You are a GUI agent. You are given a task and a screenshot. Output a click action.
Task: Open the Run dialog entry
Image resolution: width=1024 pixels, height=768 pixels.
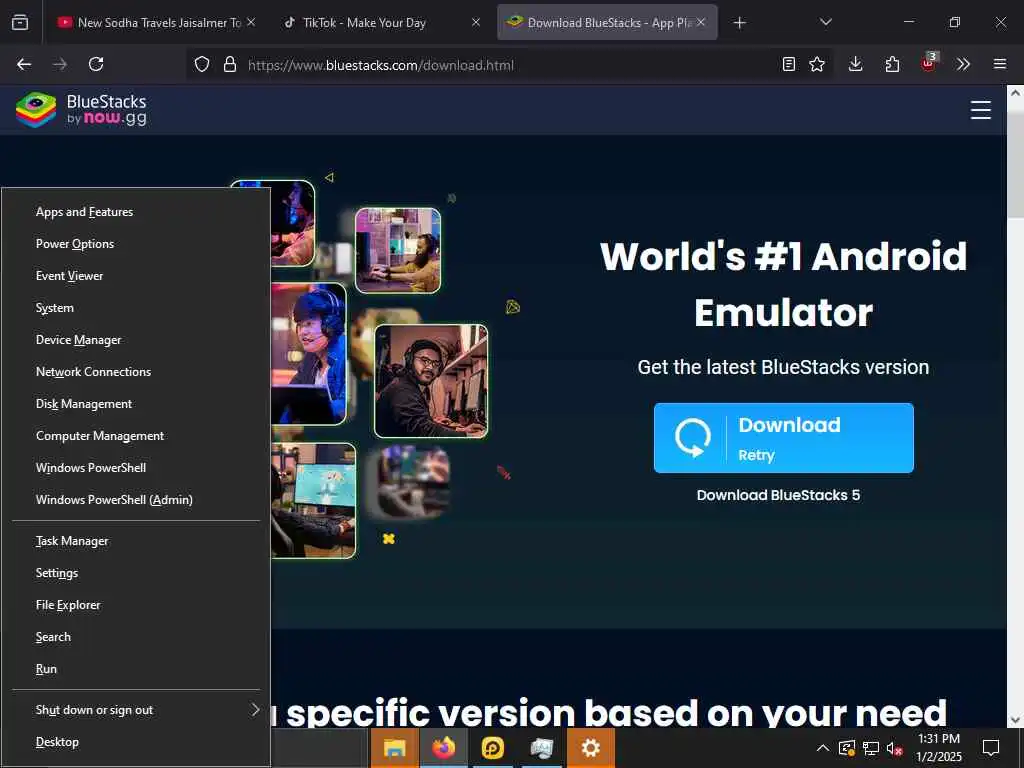point(136,669)
